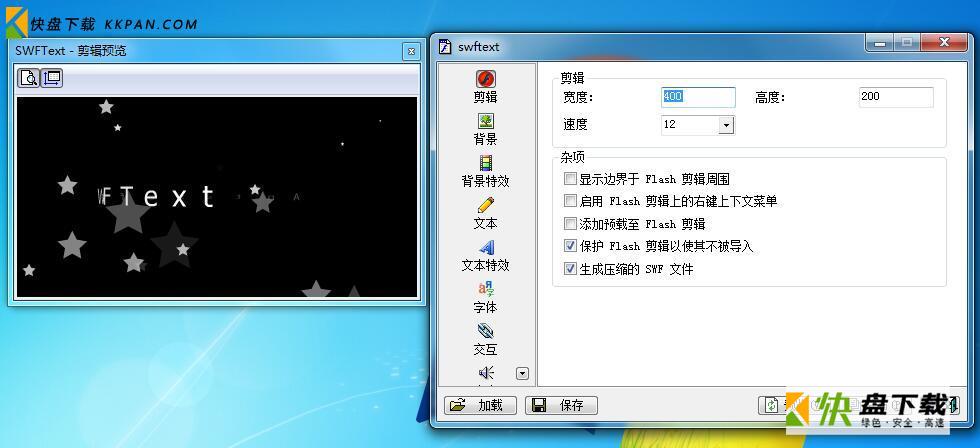Click the 保存 (save) button
This screenshot has width=980, height=448.
click(x=561, y=406)
